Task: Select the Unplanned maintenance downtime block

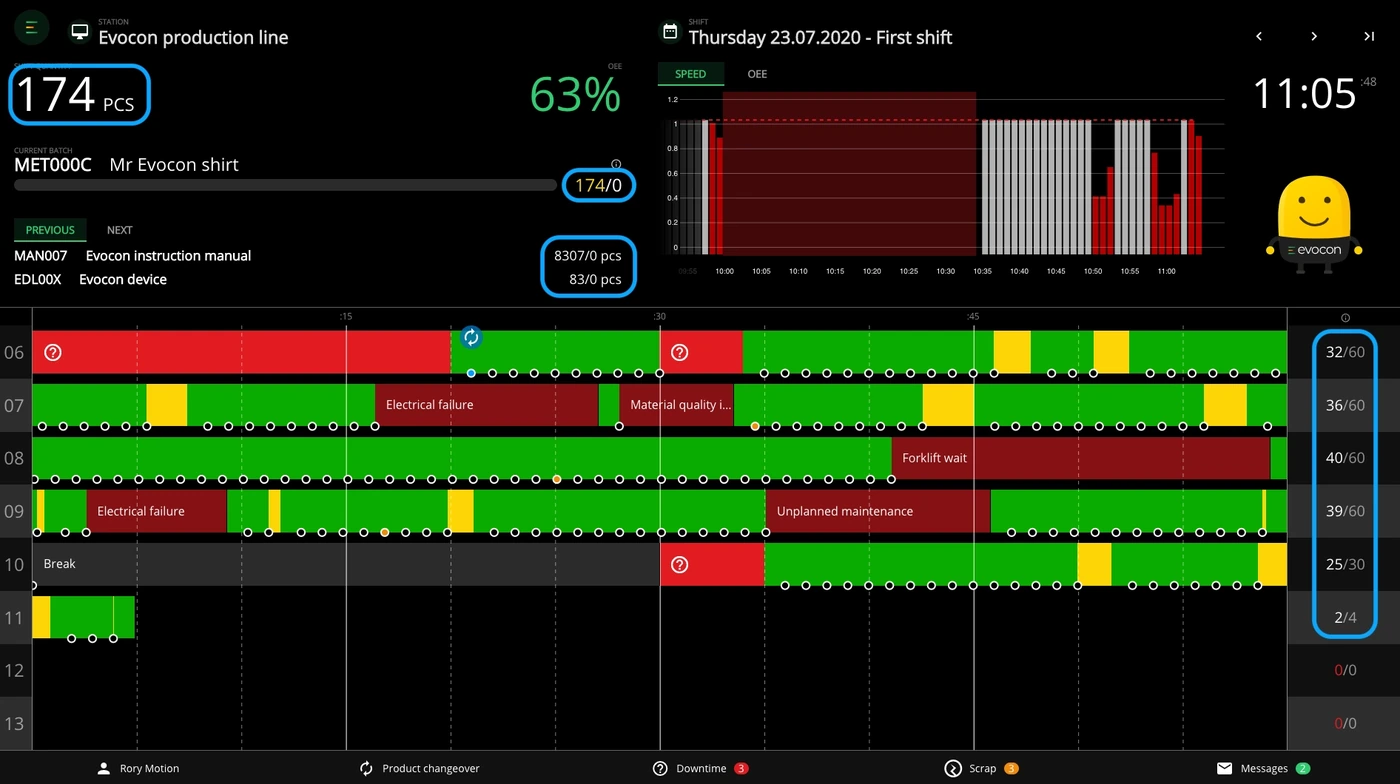Action: coord(878,511)
